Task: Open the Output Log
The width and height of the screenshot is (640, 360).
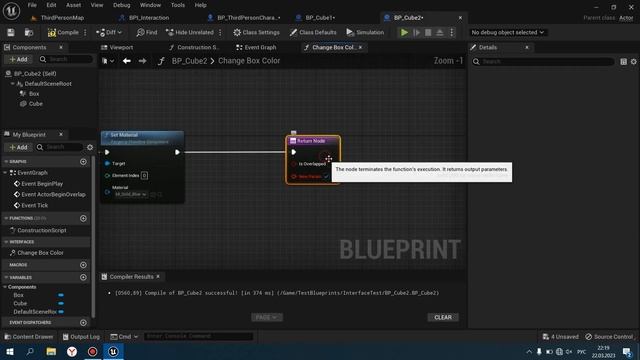Action: [81, 337]
